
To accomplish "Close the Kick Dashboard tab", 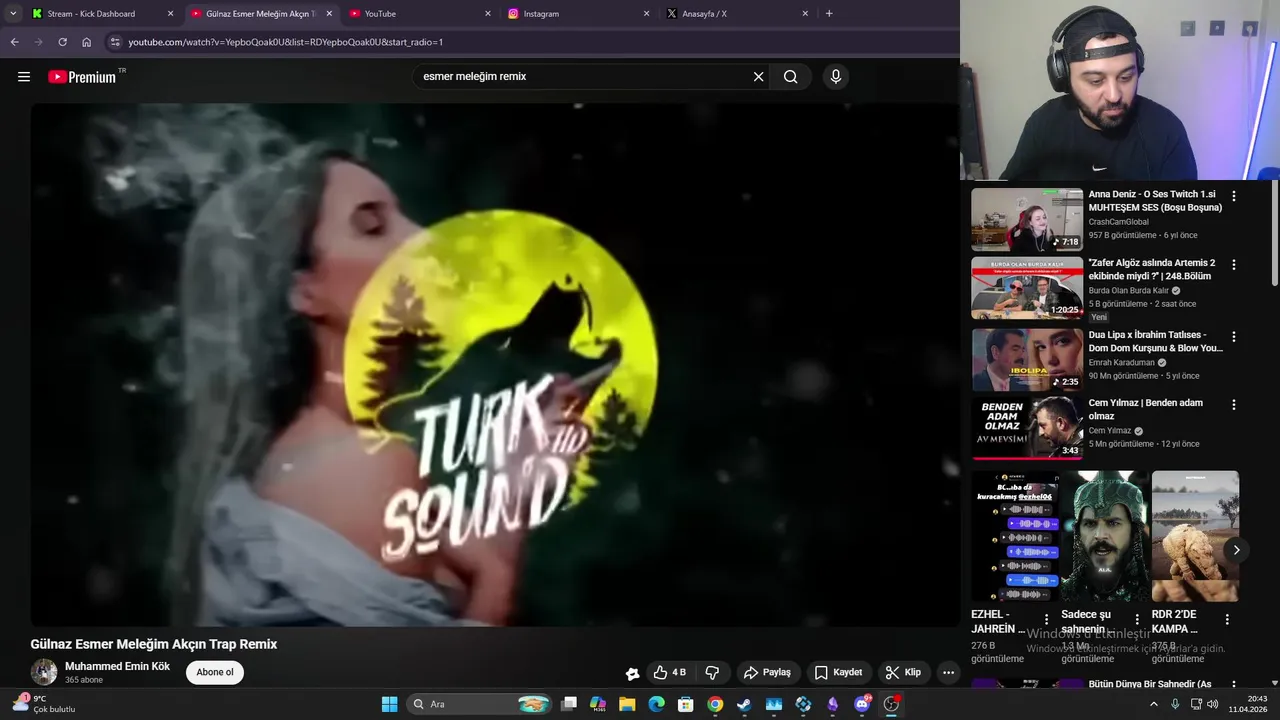I will click(x=170, y=14).
